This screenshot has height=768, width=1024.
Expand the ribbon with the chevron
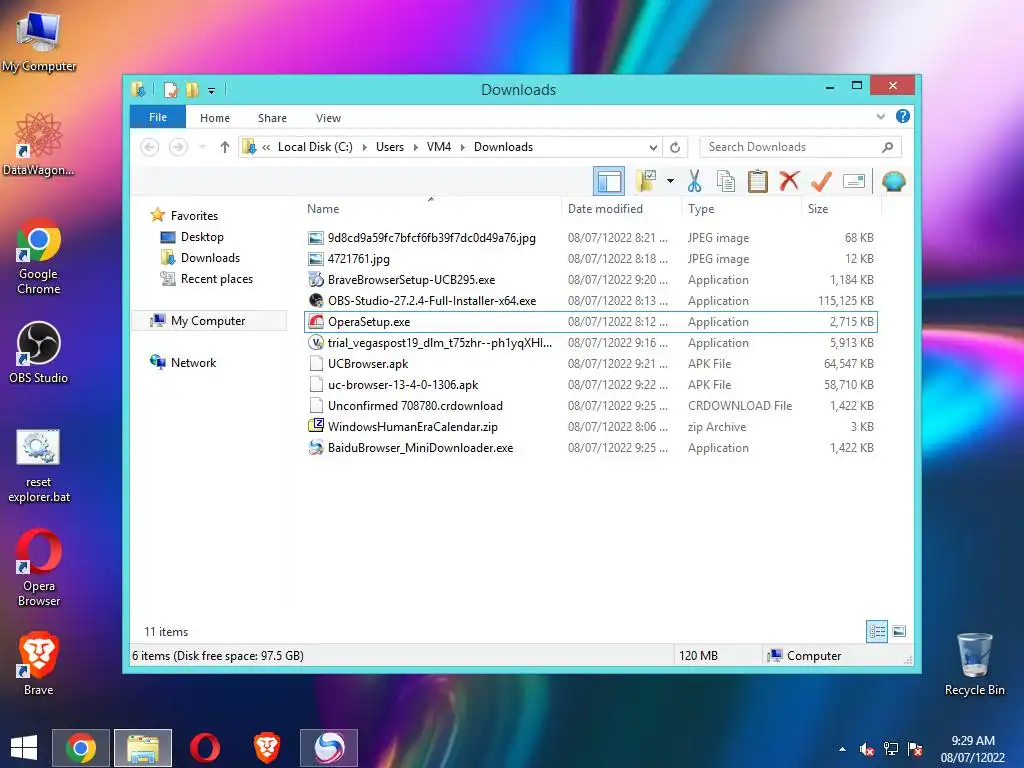[880, 117]
